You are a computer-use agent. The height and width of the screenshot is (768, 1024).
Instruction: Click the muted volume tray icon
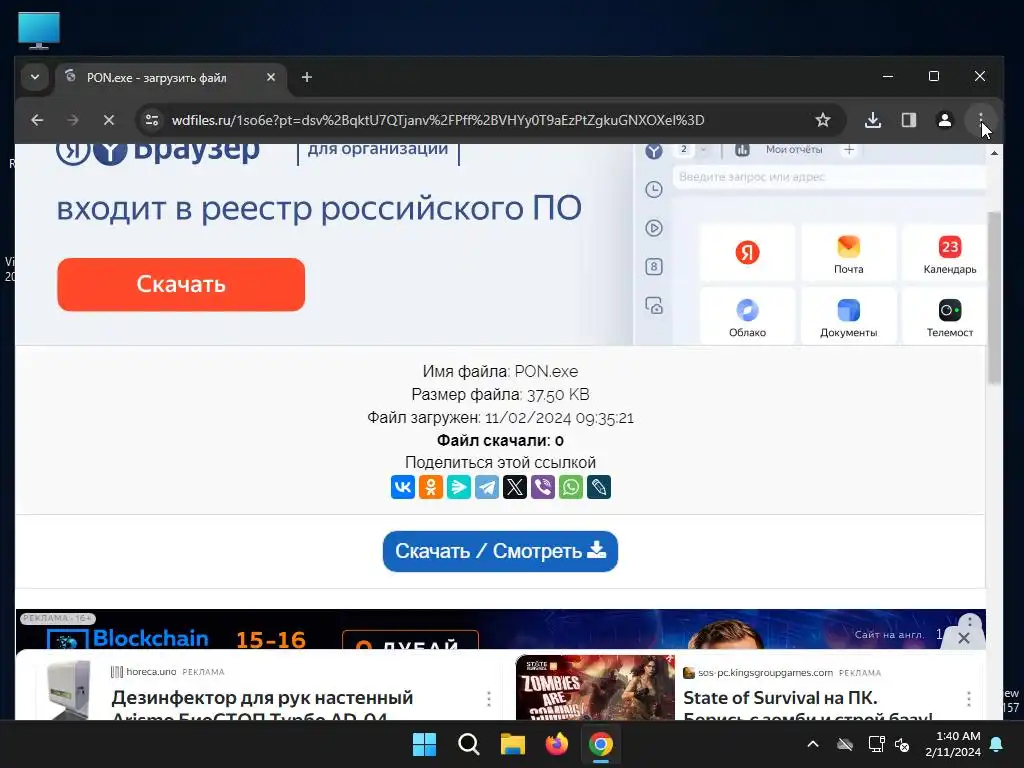click(902, 744)
